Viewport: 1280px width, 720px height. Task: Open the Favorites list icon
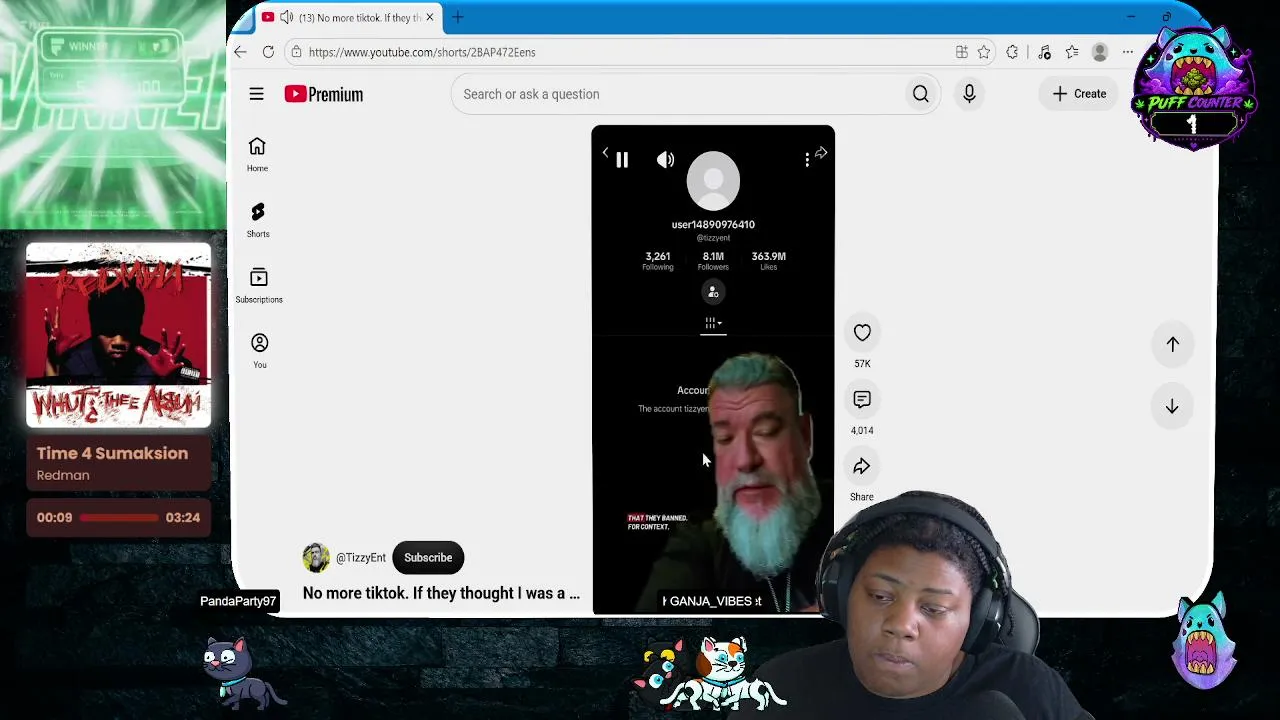1072,52
